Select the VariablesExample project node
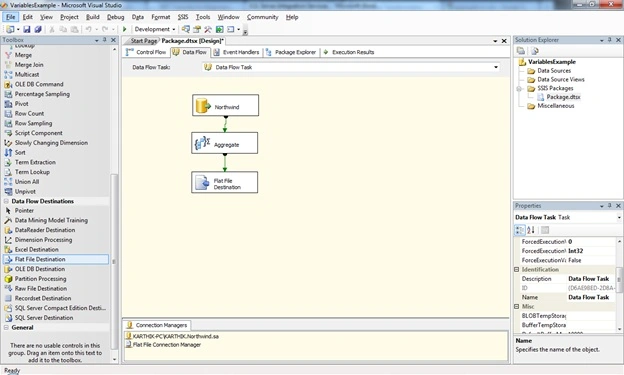The height and width of the screenshot is (375, 624). click(551, 62)
